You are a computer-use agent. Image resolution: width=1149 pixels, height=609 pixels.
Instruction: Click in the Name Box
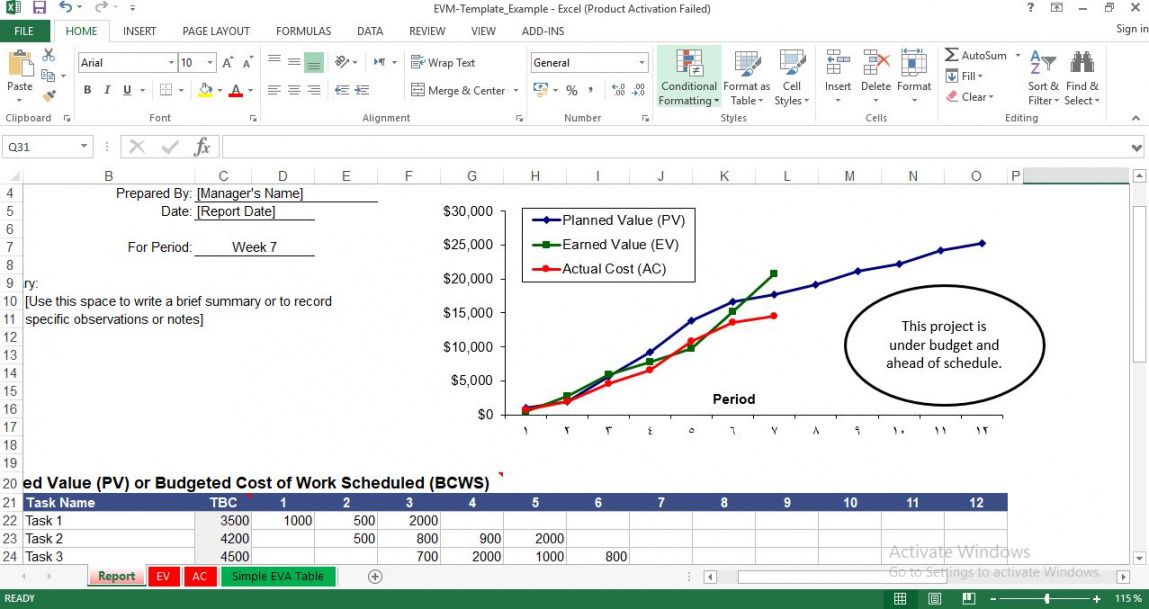click(x=40, y=147)
